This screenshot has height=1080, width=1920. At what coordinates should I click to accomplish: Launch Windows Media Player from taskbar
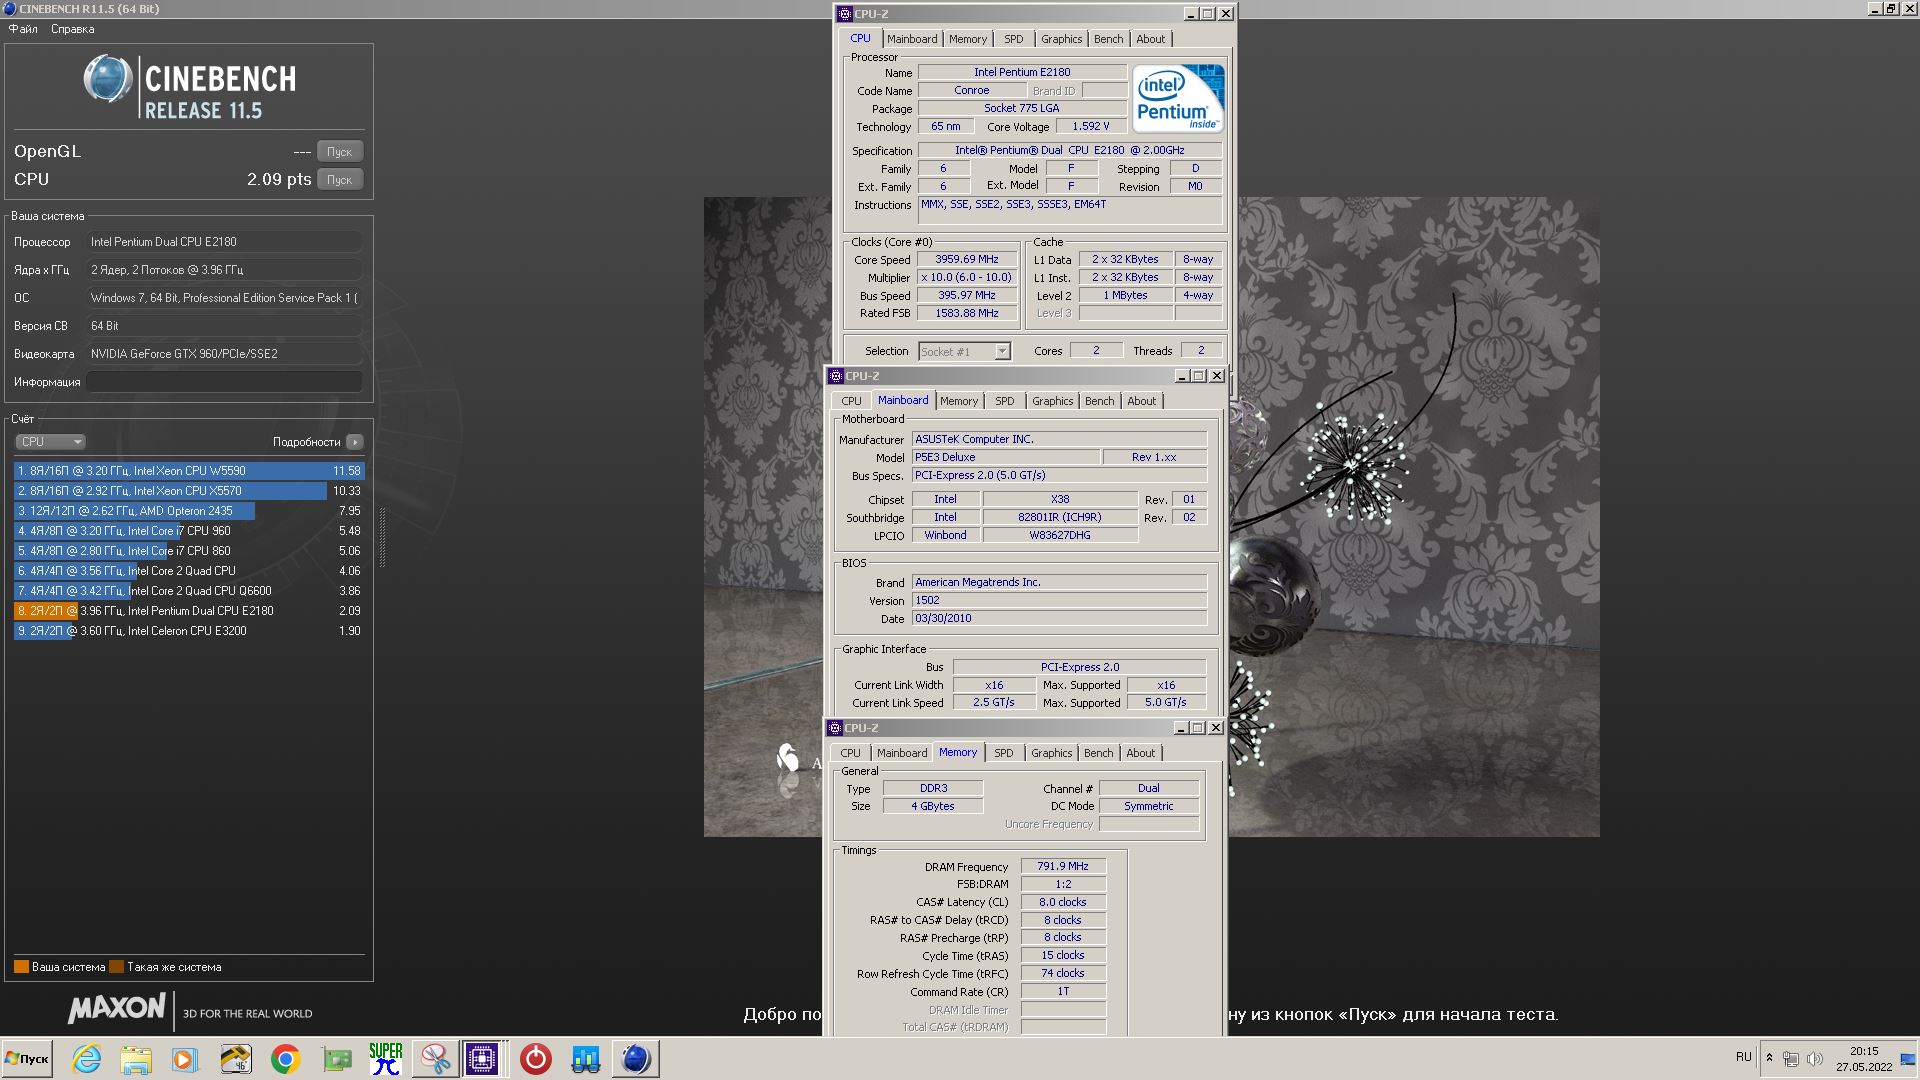point(185,1059)
